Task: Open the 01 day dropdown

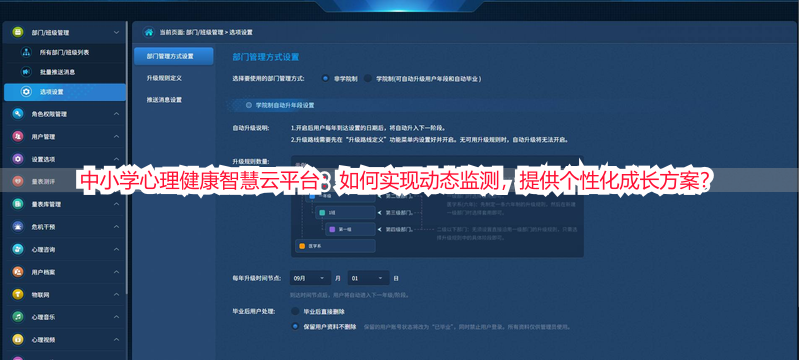Action: point(368,278)
